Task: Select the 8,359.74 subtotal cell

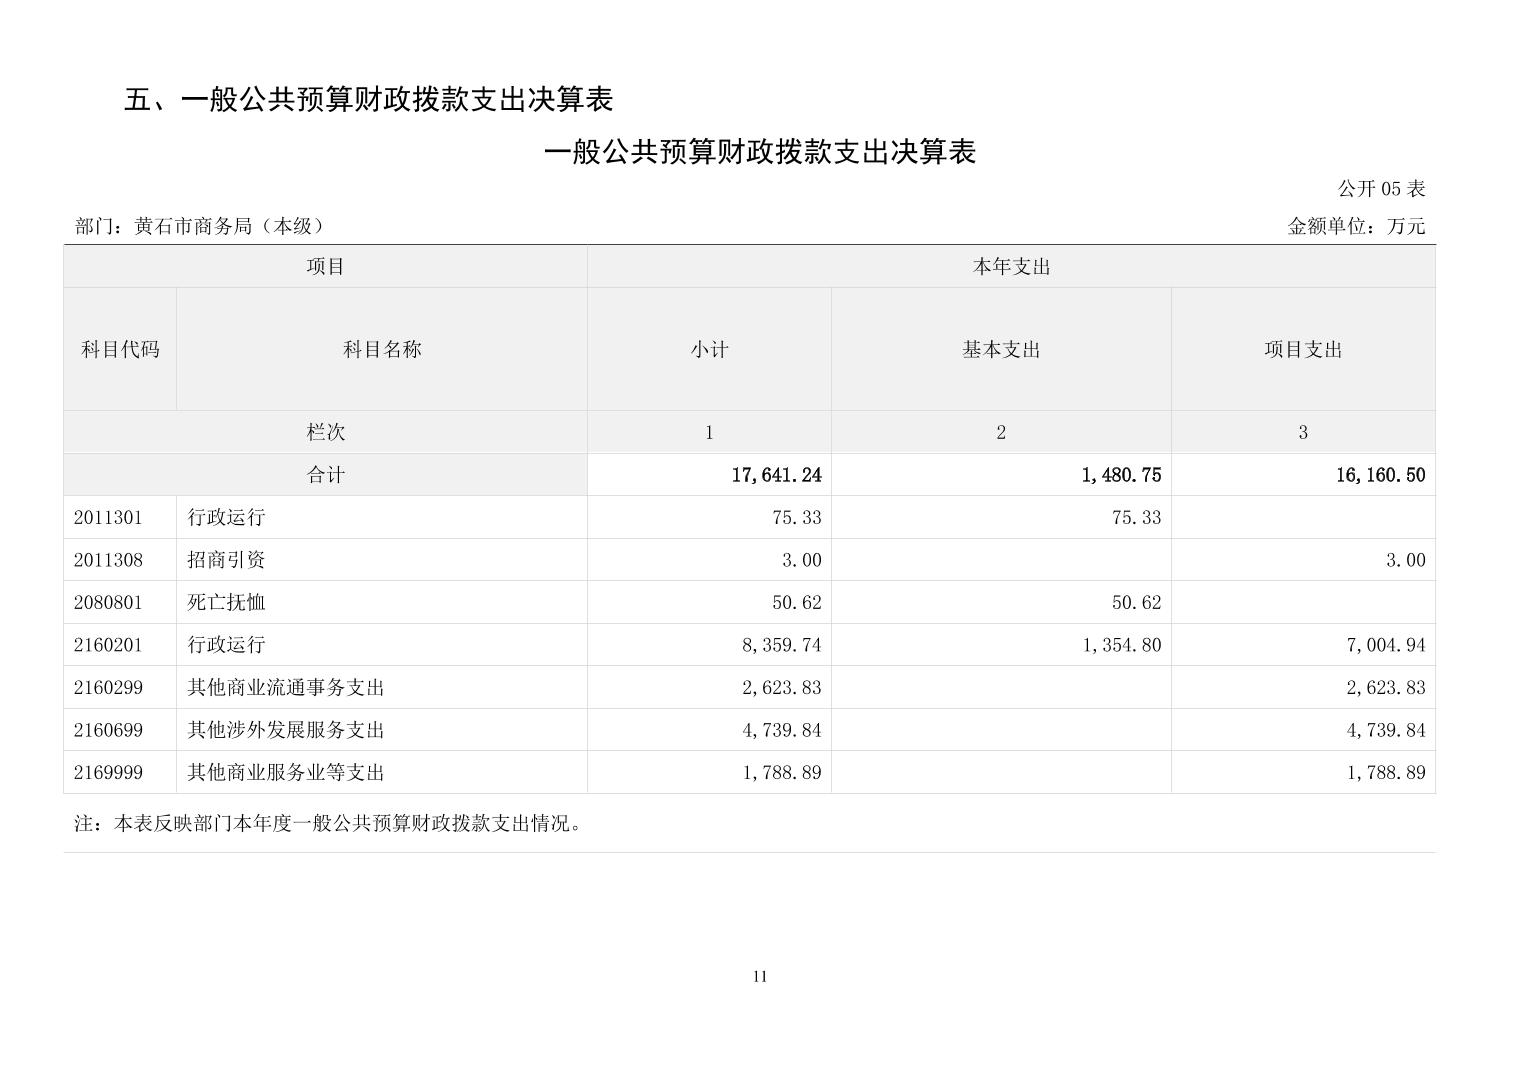Action: (781, 645)
